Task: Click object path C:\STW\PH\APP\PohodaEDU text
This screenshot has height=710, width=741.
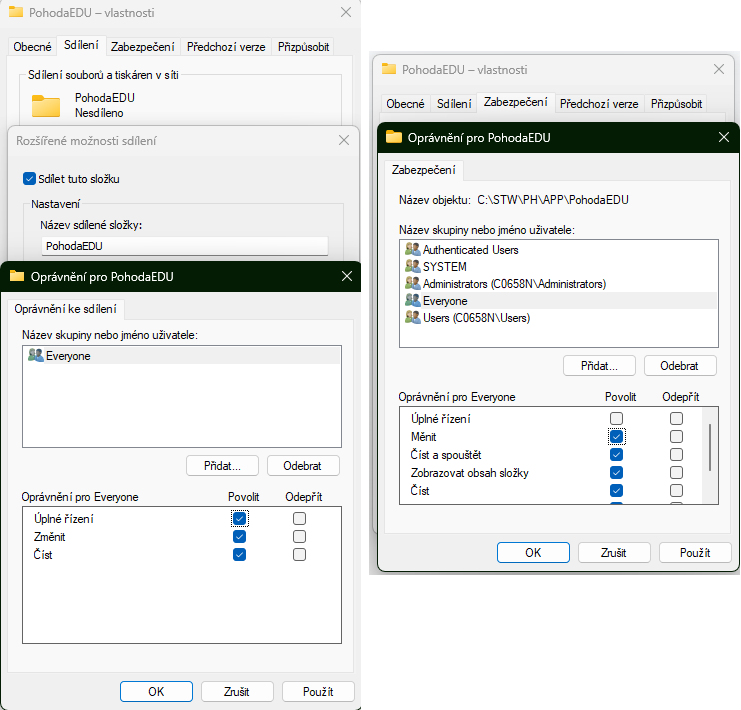Action: pos(553,200)
